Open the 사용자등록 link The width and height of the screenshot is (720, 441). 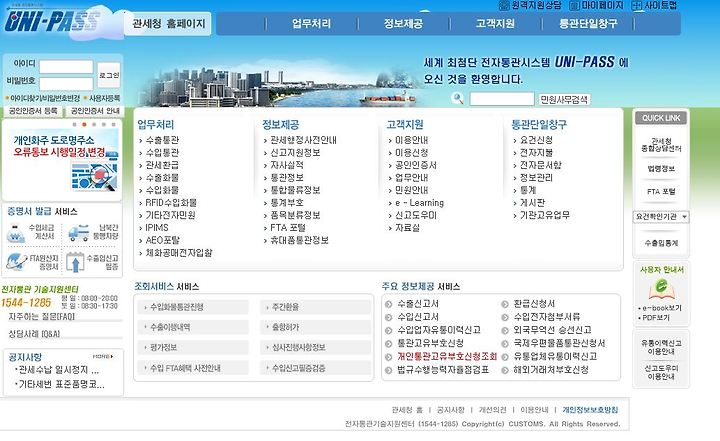[104, 98]
